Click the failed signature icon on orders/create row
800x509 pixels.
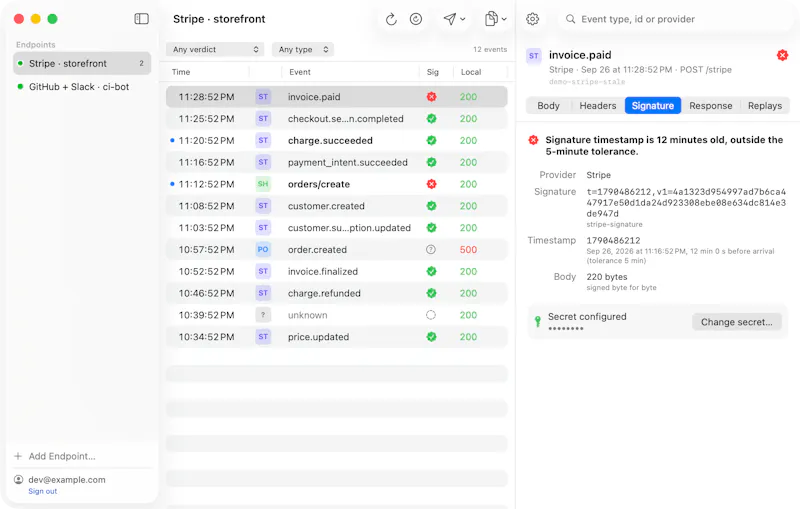click(x=432, y=184)
